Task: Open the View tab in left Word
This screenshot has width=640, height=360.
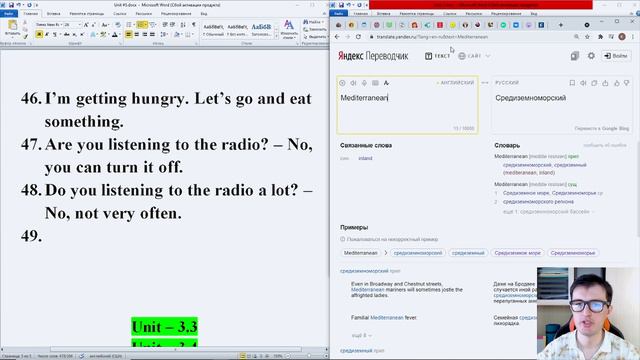Action: pyautogui.click(x=204, y=13)
